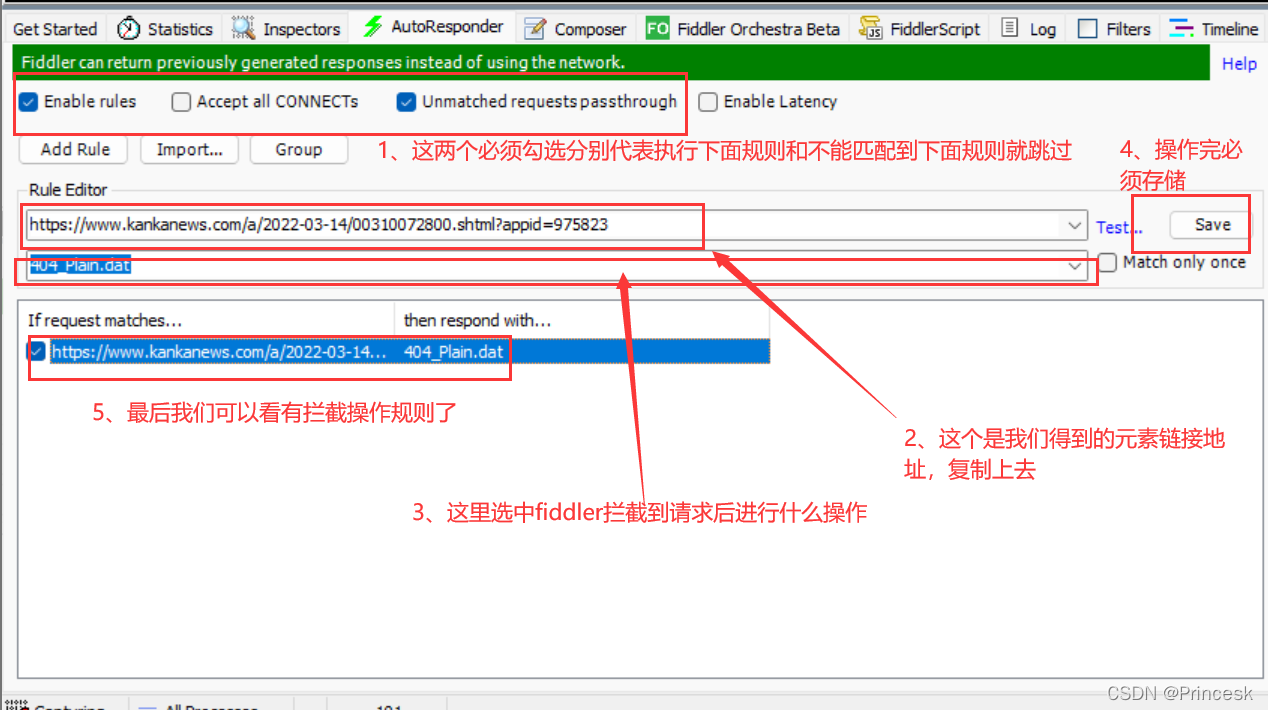
Task: Click the Group button
Action: coord(298,149)
